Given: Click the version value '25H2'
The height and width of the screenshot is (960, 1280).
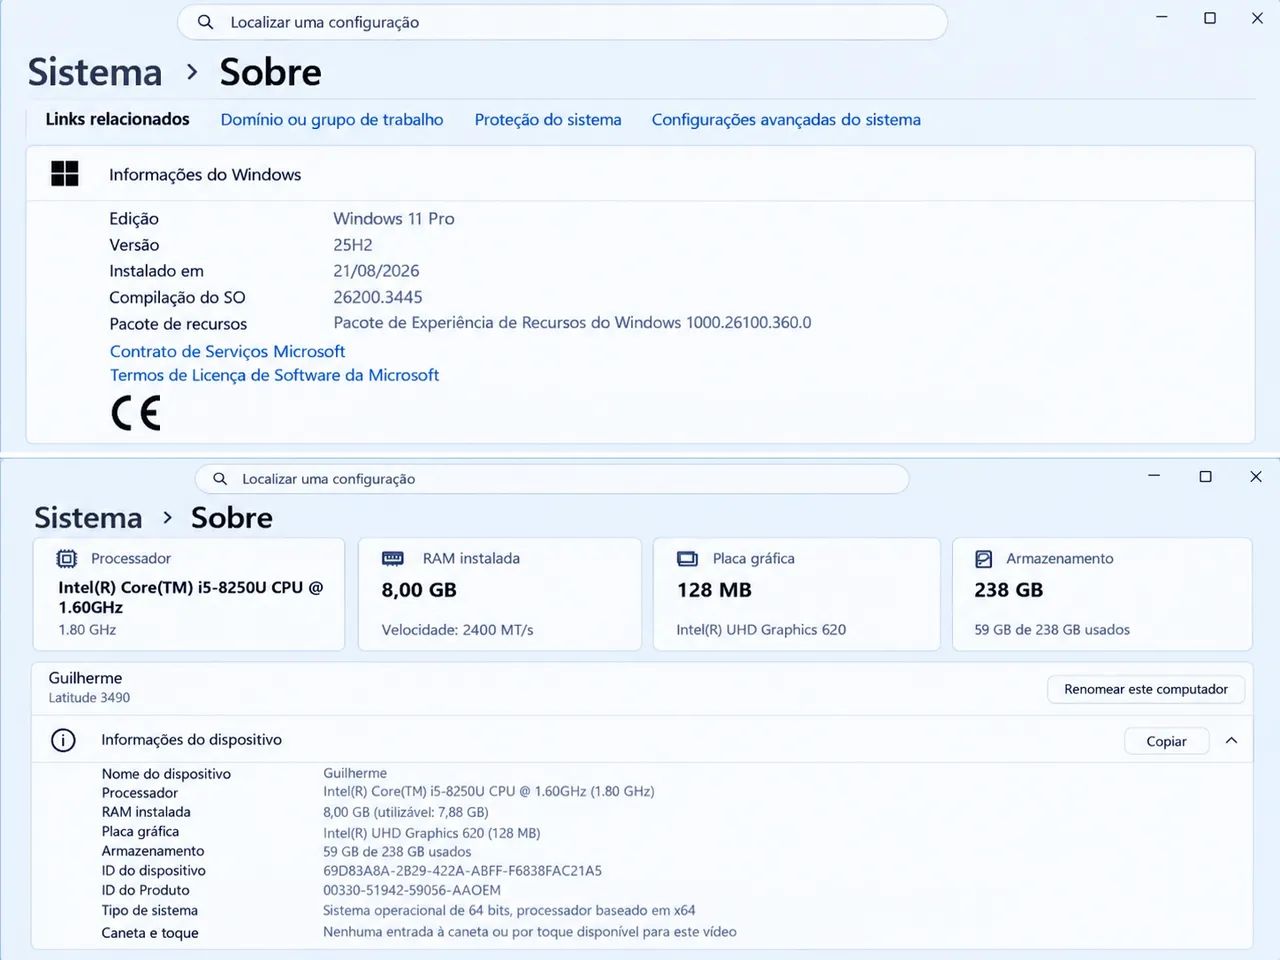Looking at the screenshot, I should coord(353,245).
